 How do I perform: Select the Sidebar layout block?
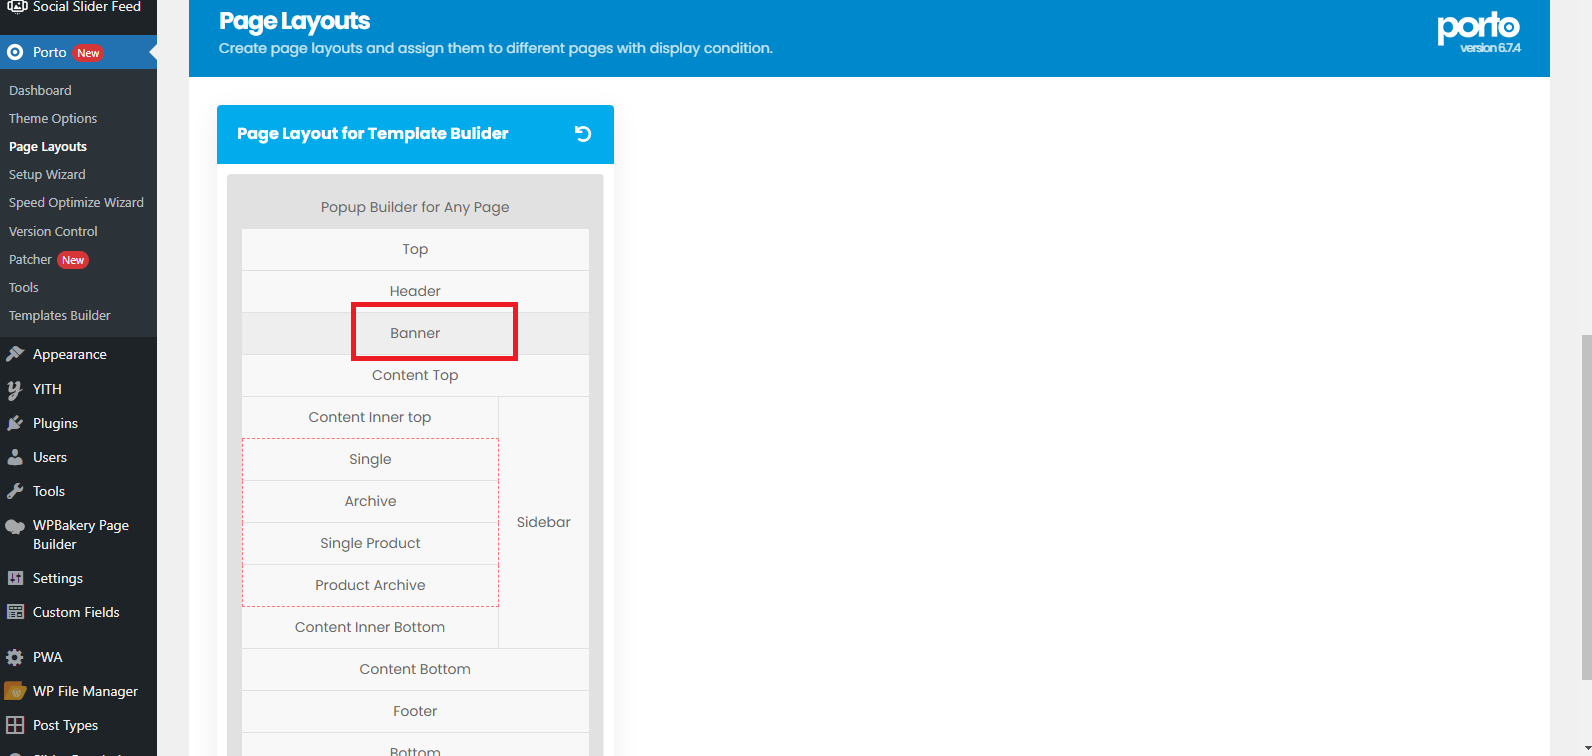544,522
